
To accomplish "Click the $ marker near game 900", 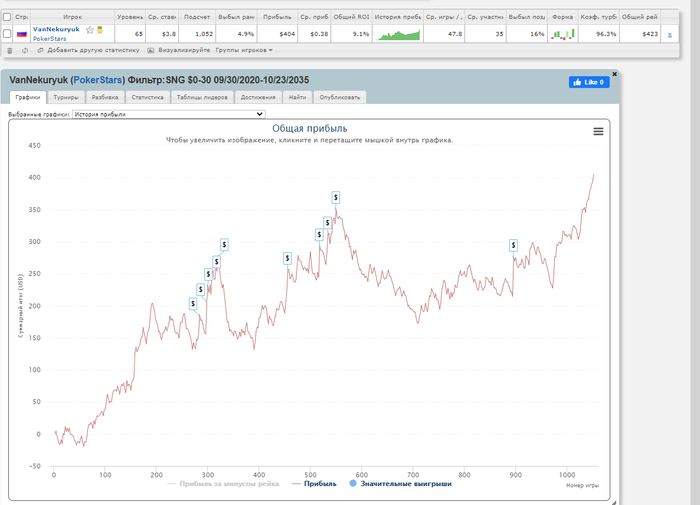I will coord(513,245).
